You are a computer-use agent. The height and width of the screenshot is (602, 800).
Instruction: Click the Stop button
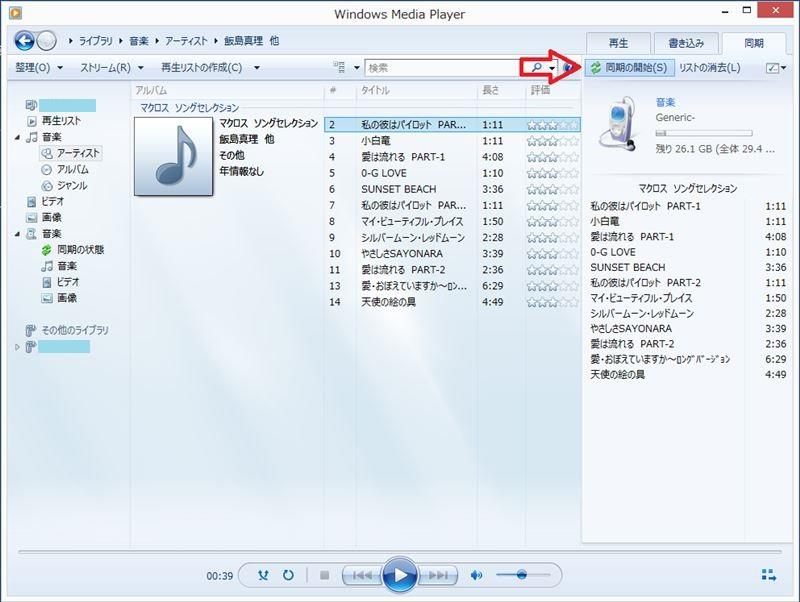pos(324,575)
